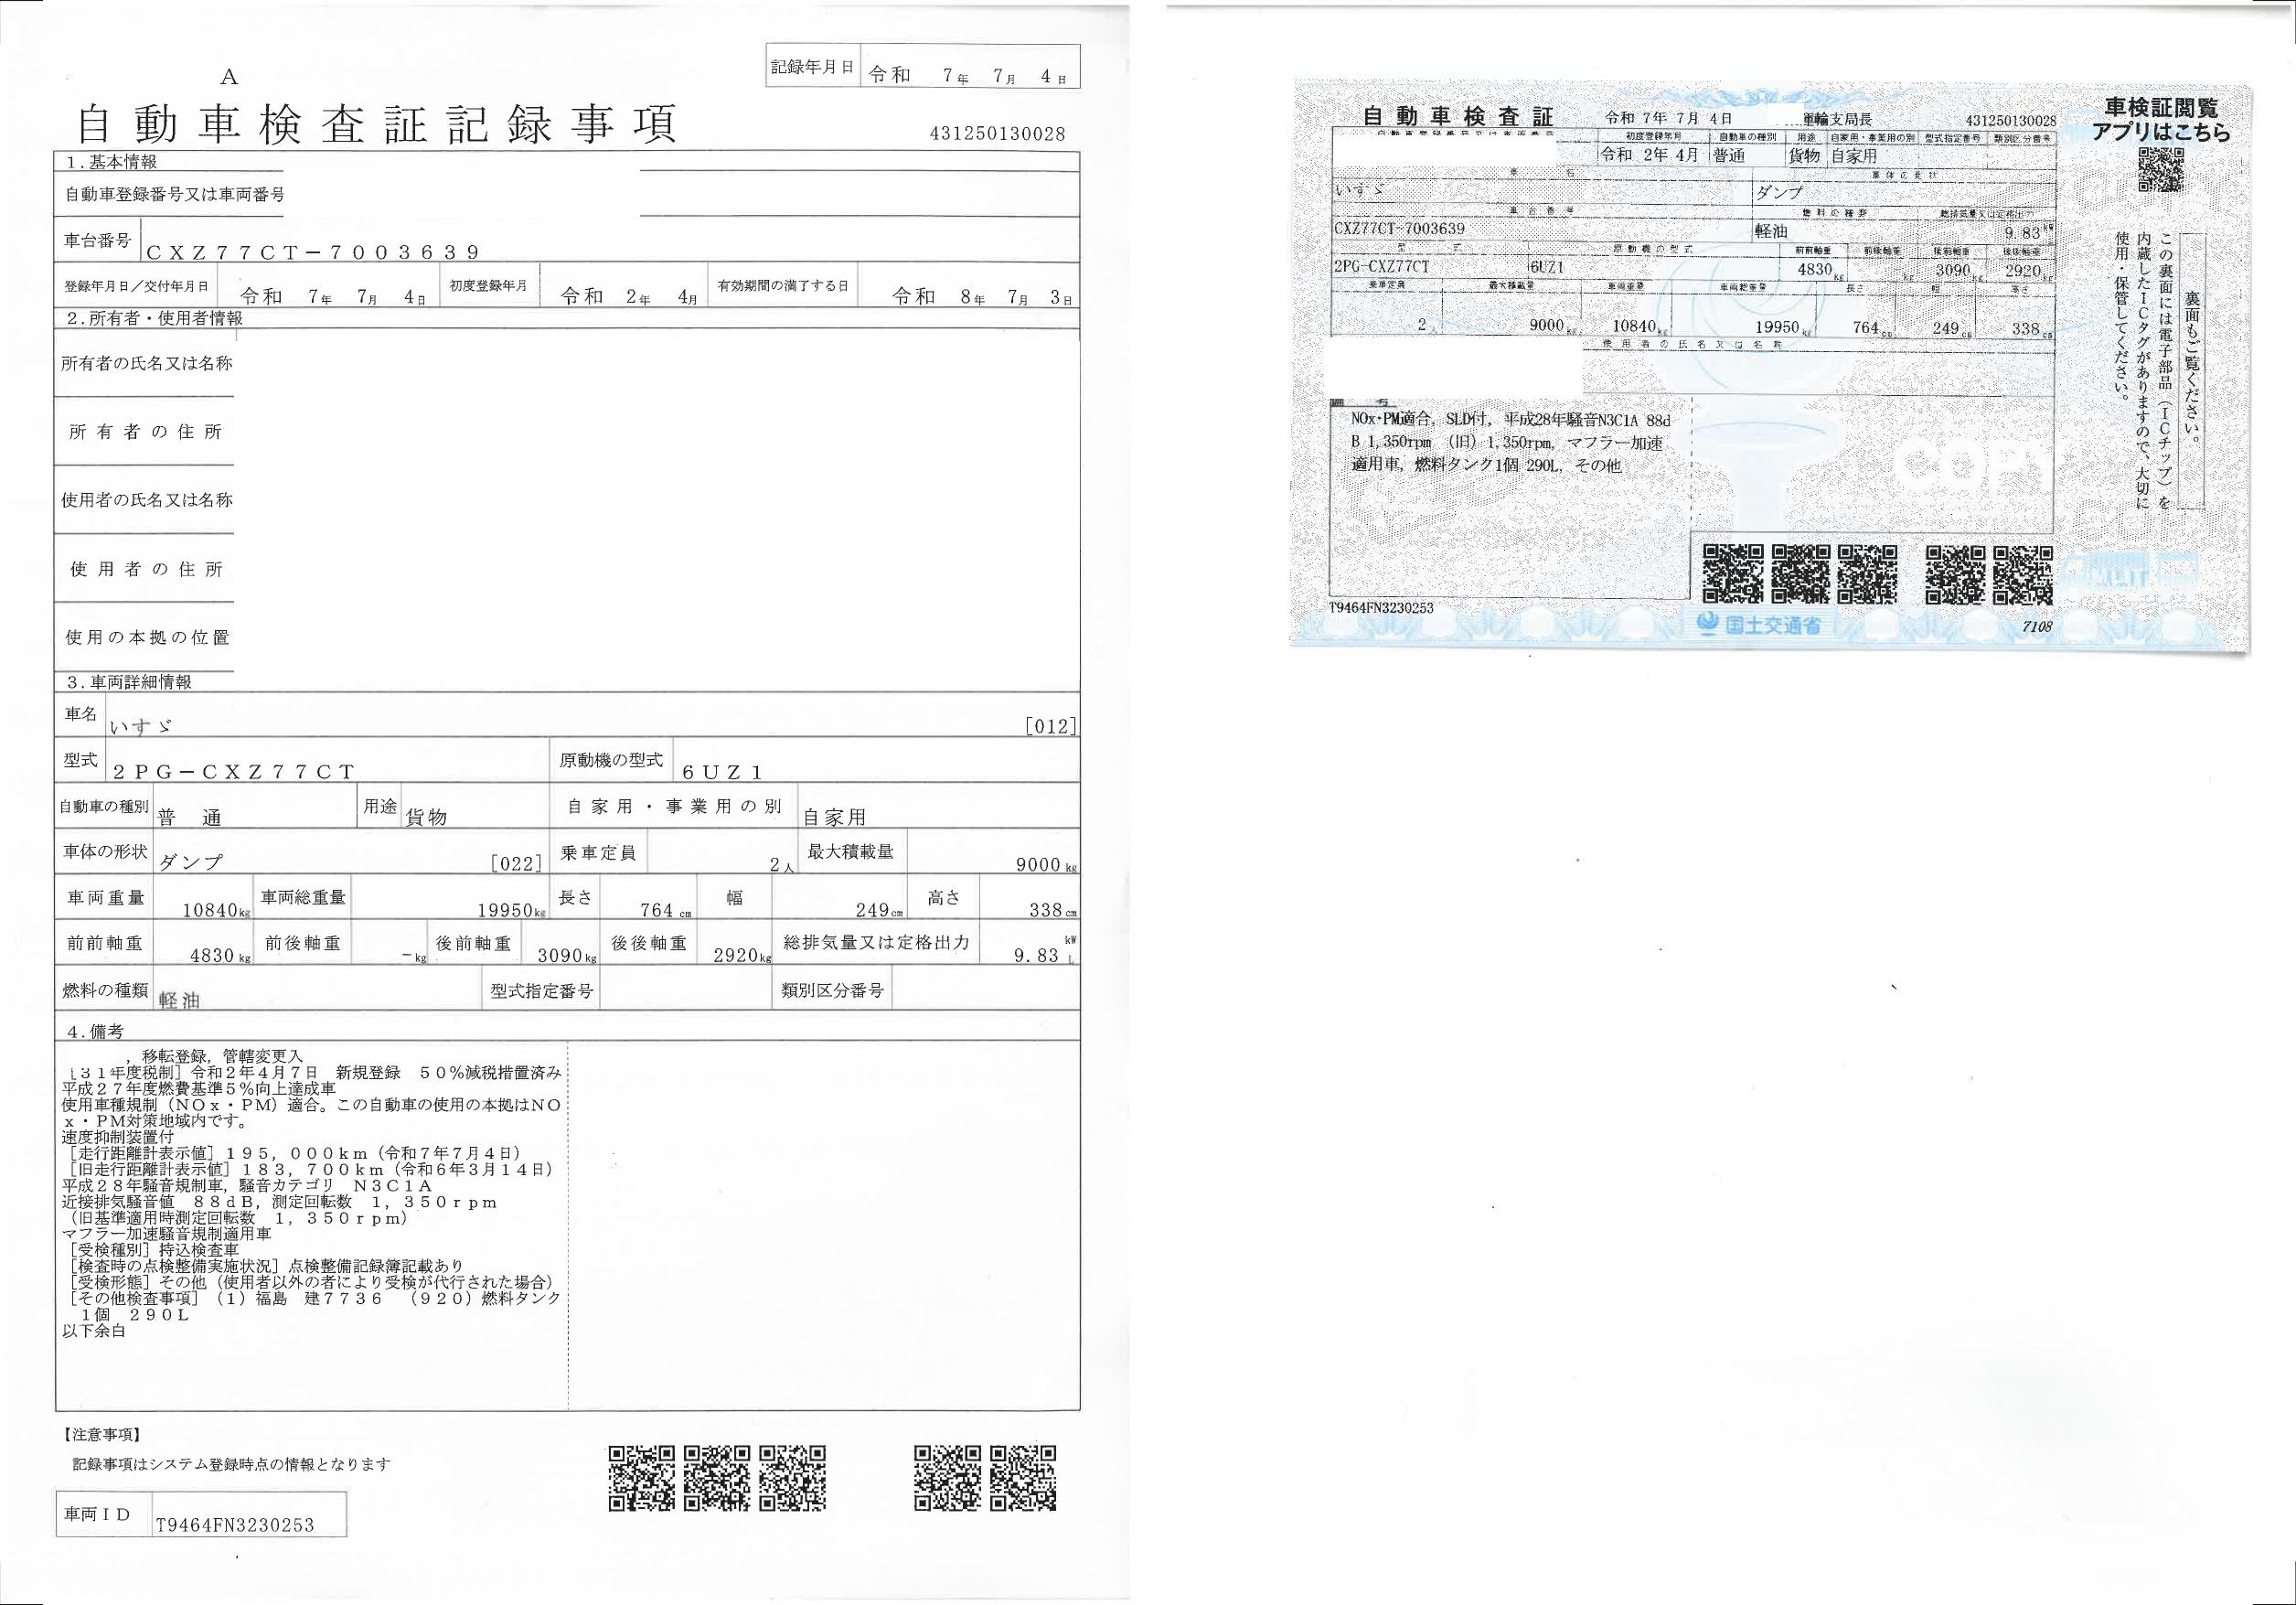Select the closing remark 以下余白
Image resolution: width=2296 pixels, height=1605 pixels.
[x=94, y=1331]
